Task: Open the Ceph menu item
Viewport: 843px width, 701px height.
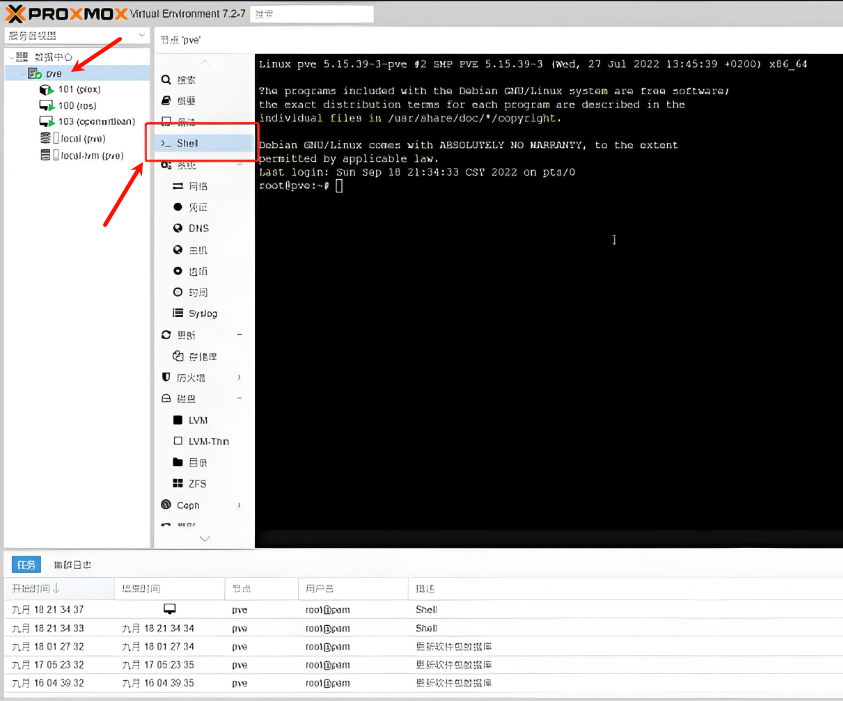Action: click(188, 505)
